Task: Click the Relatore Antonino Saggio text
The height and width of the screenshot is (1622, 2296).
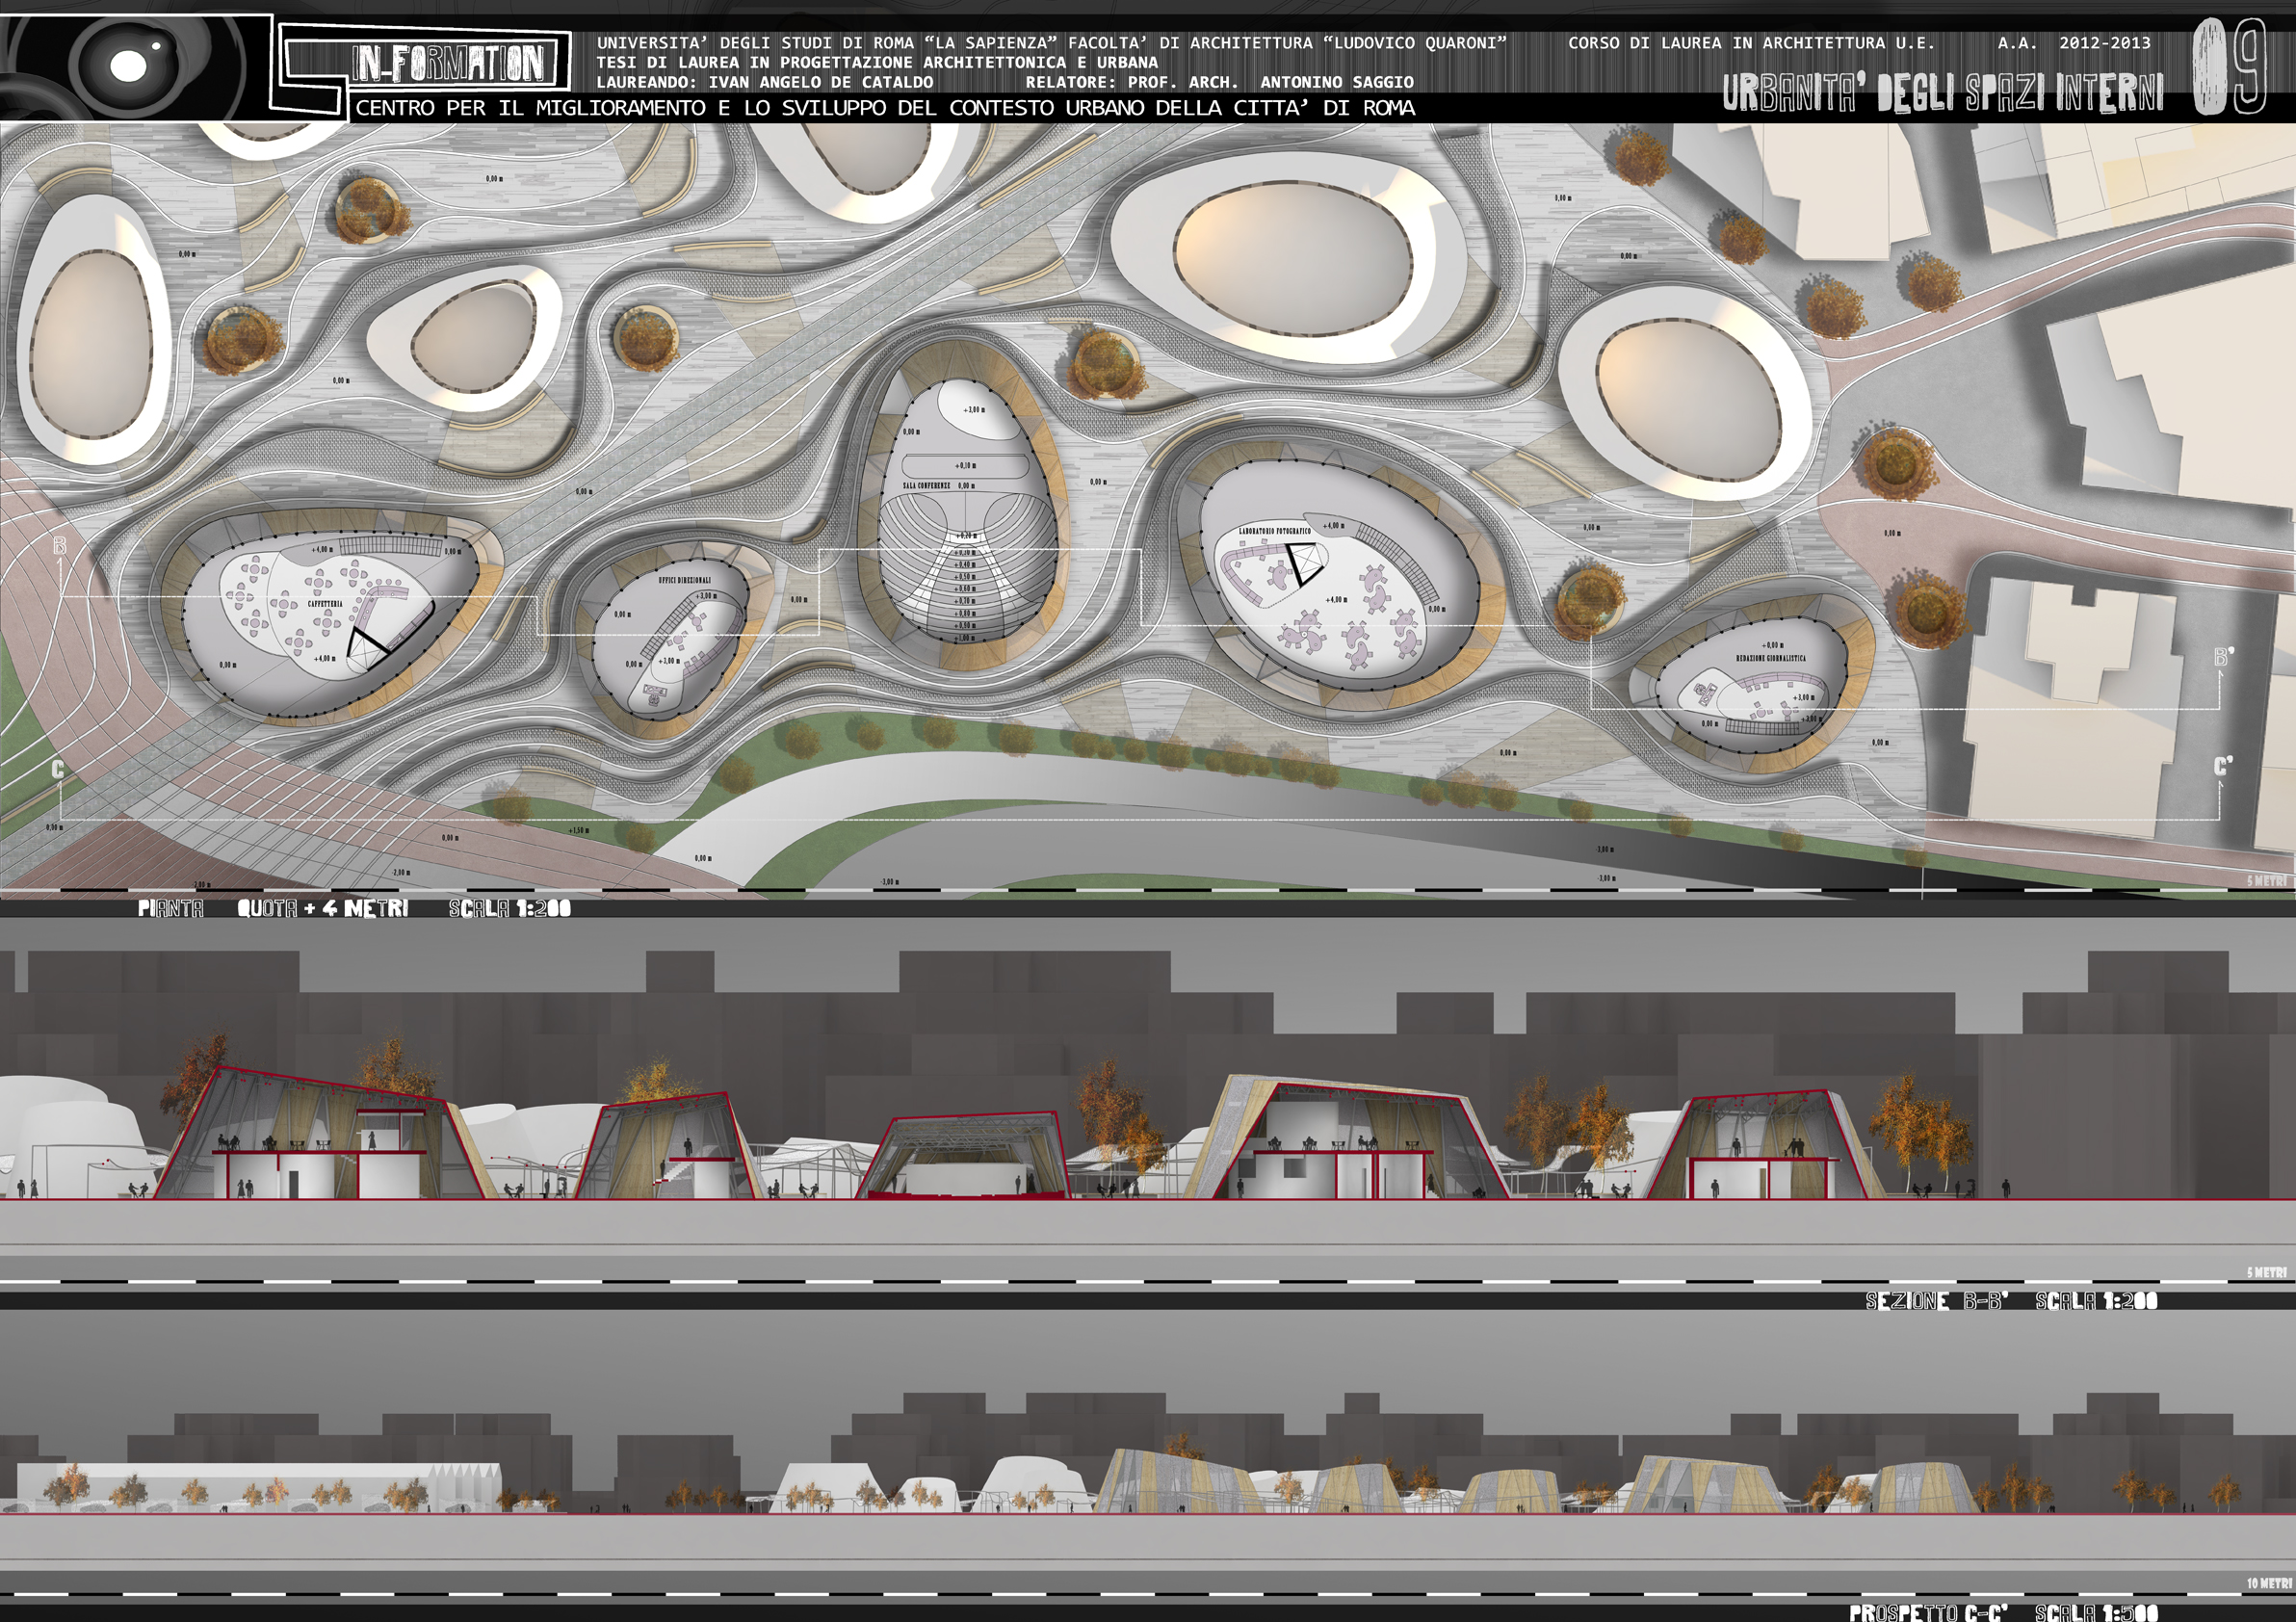Action: 1219,82
